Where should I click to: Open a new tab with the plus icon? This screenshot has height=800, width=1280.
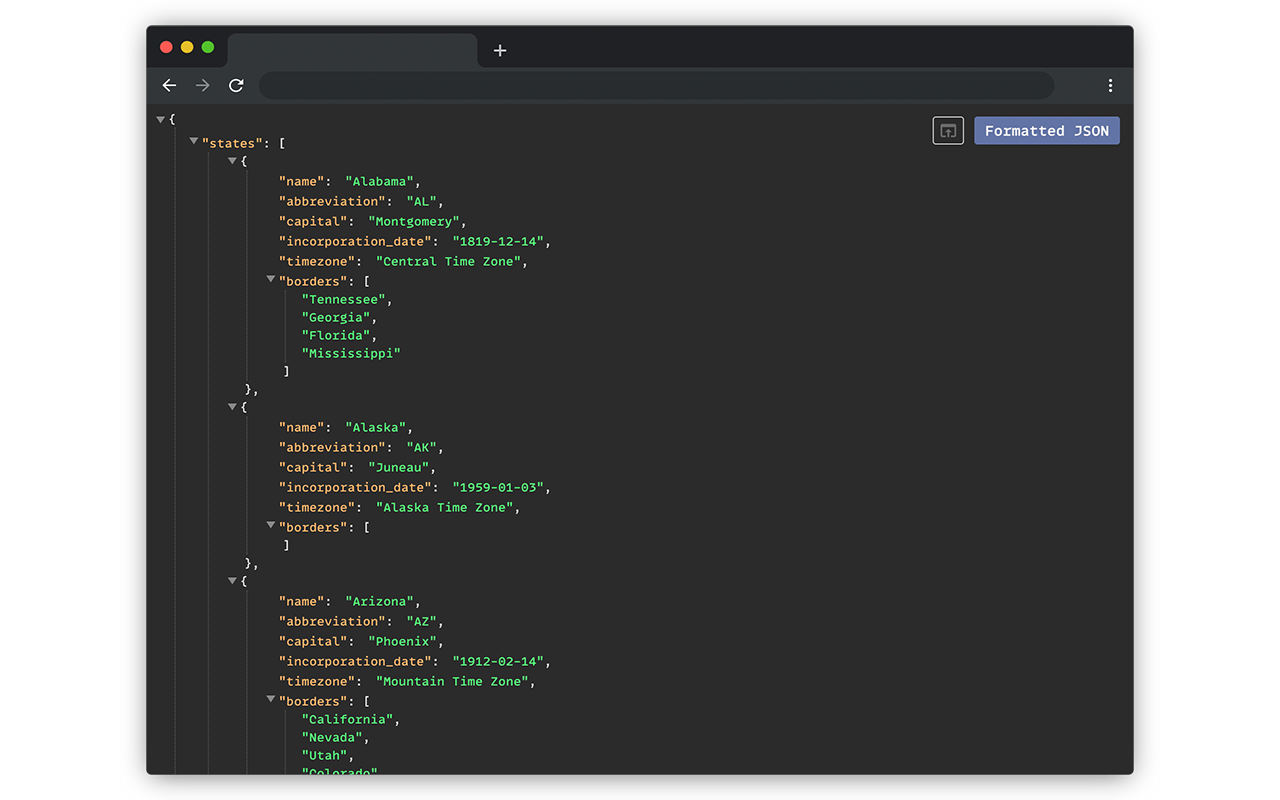pyautogui.click(x=500, y=51)
